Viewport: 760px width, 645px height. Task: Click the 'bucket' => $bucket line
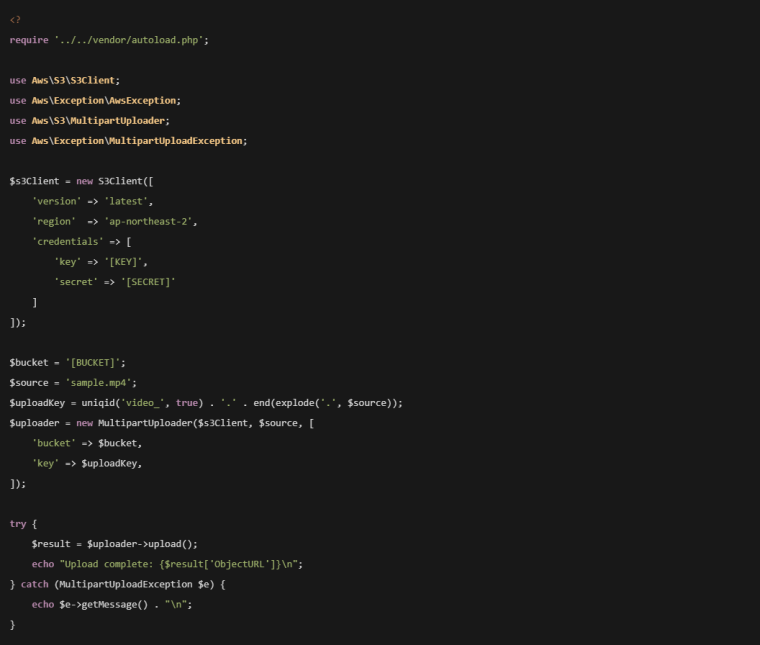[87, 443]
